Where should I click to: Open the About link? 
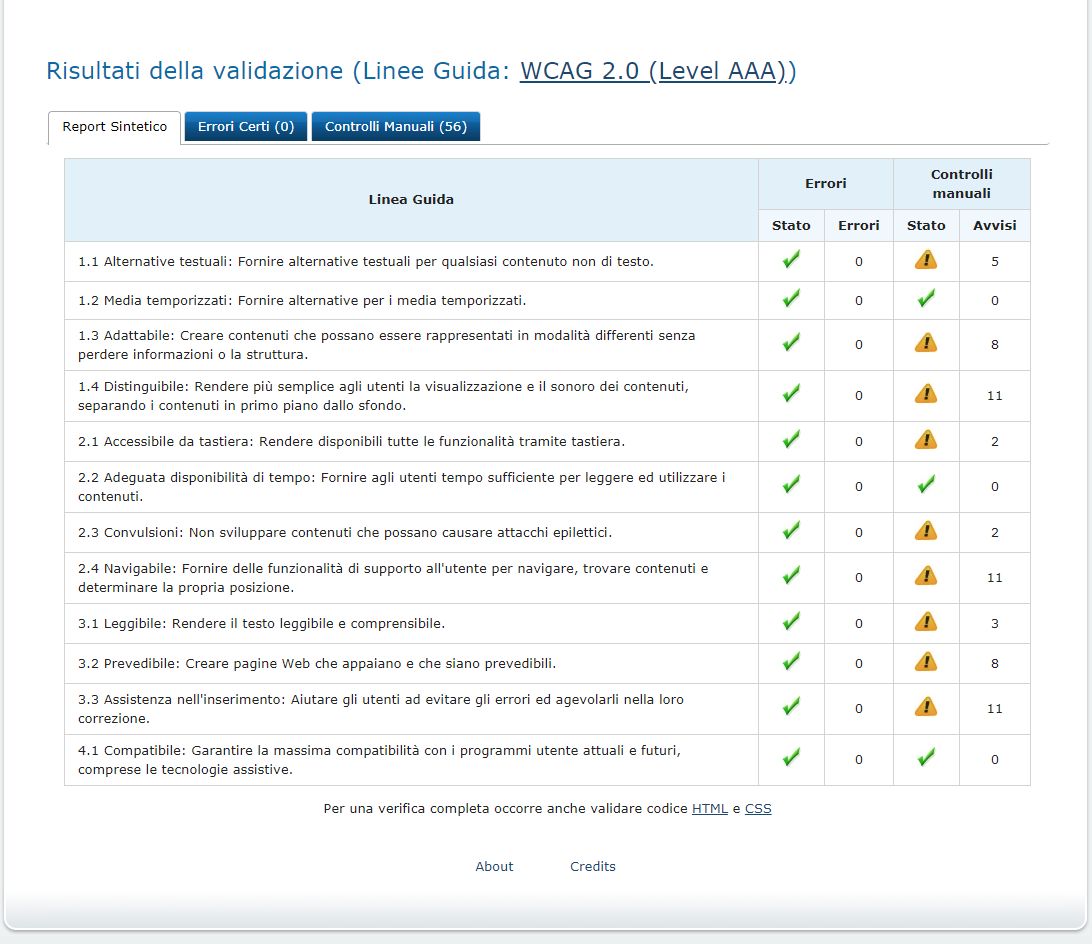point(494,866)
